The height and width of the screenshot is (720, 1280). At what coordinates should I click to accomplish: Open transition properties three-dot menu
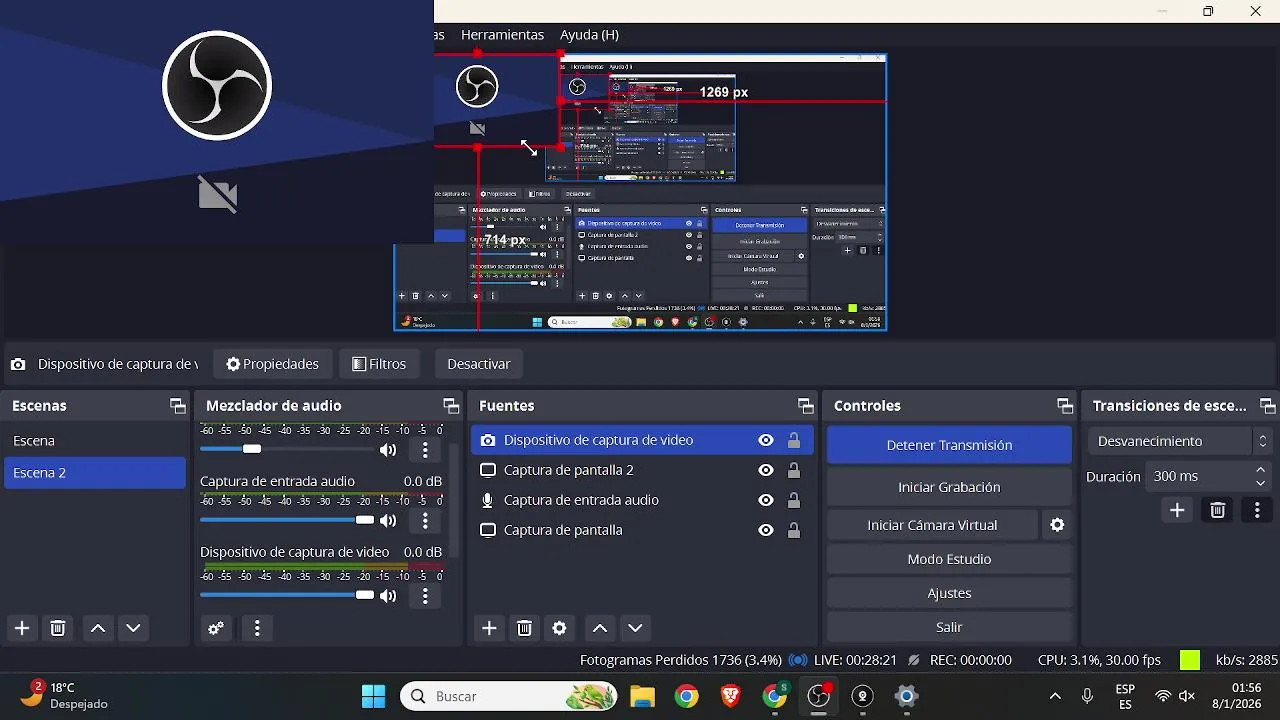point(1257,511)
